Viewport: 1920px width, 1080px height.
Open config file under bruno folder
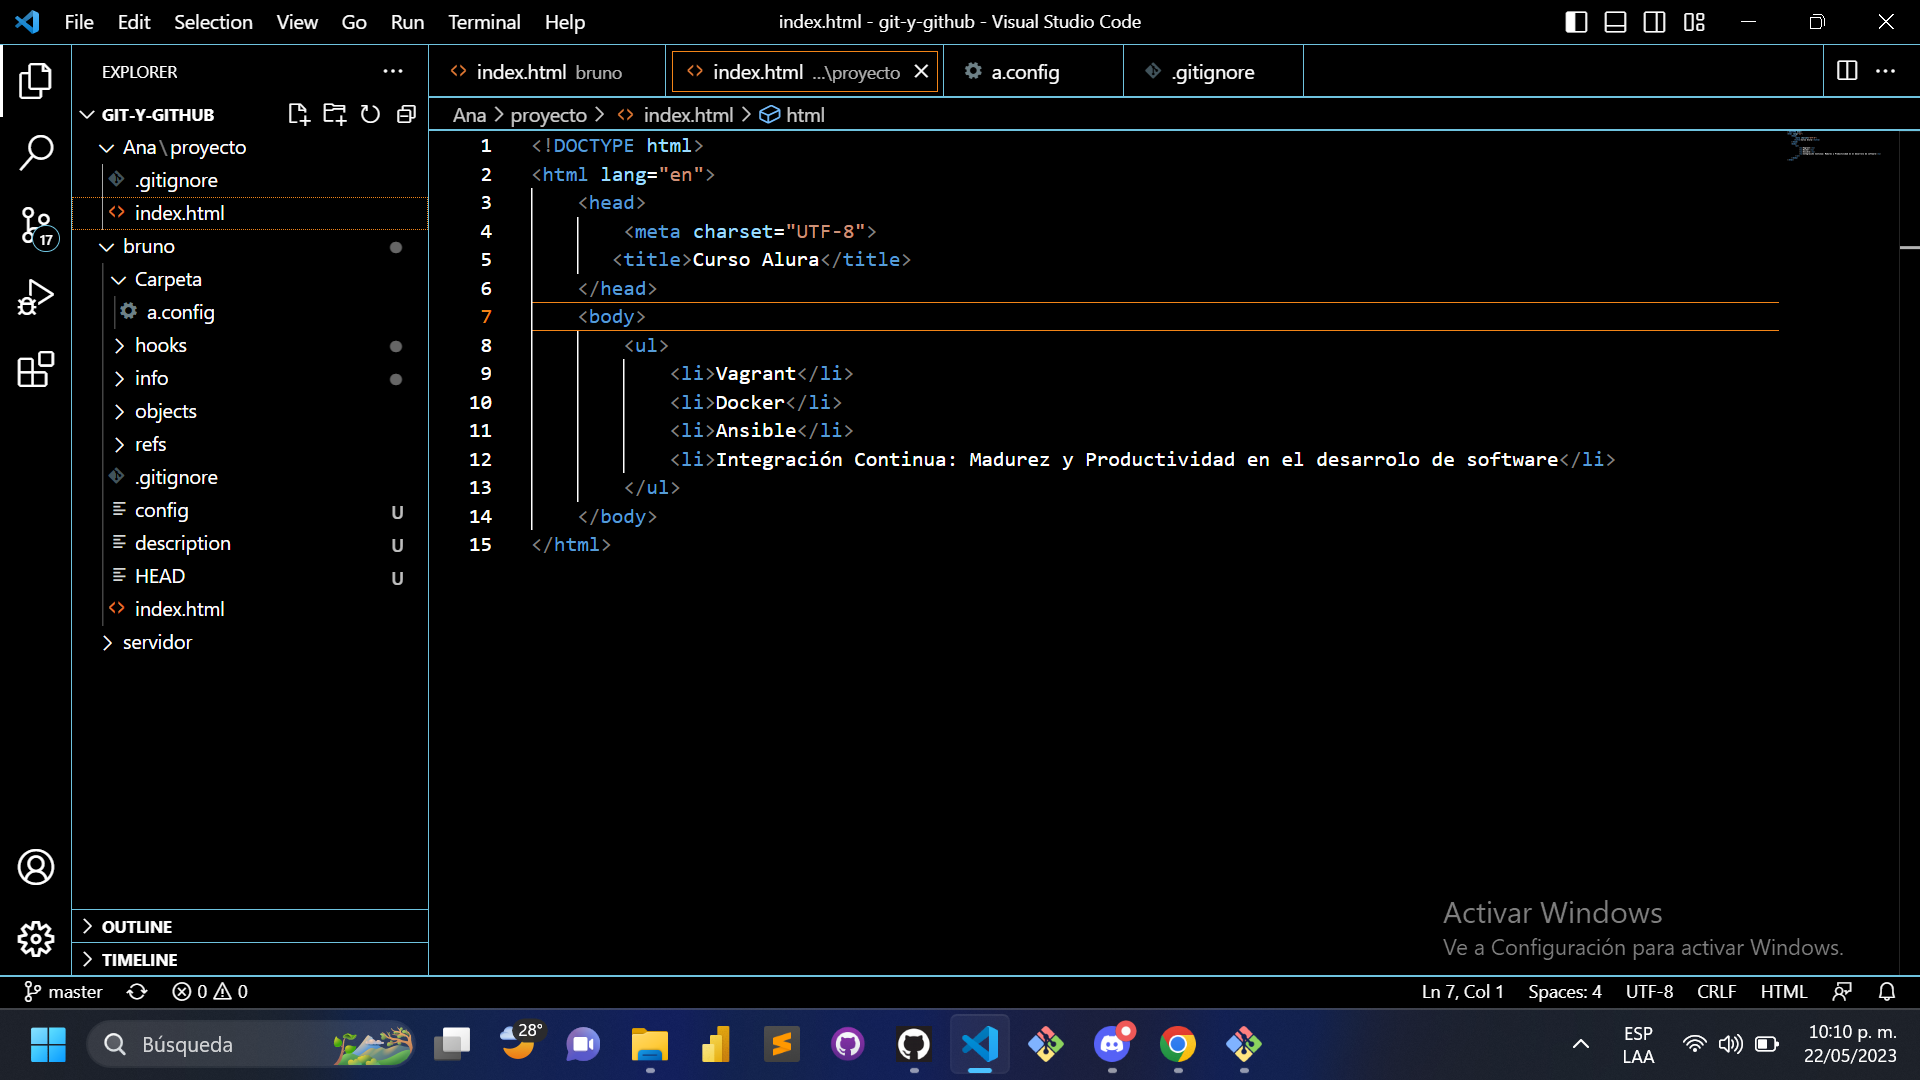250,510
